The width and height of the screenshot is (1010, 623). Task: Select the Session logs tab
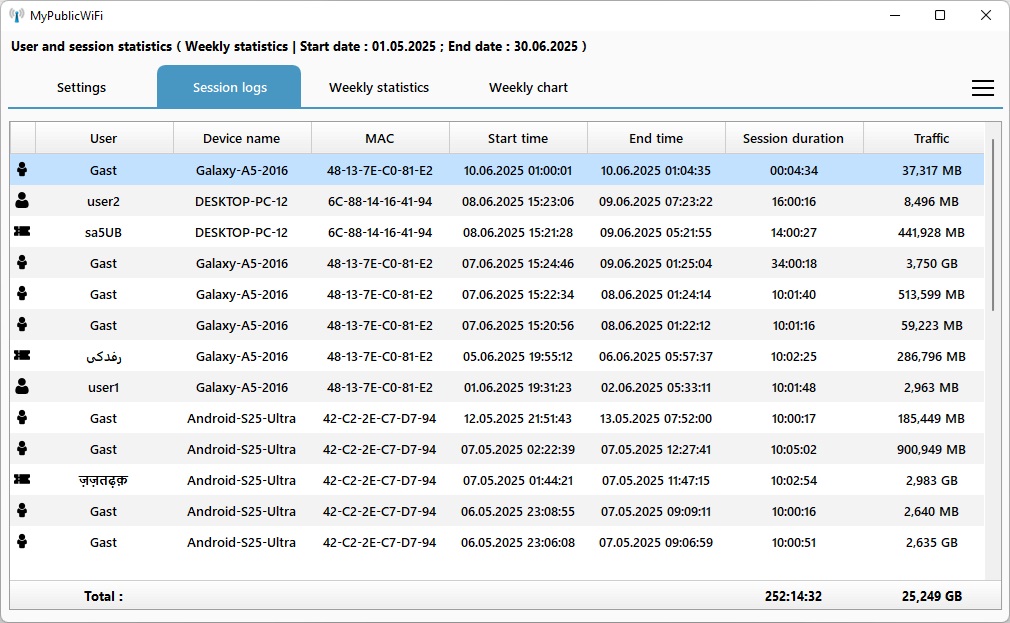tap(229, 87)
